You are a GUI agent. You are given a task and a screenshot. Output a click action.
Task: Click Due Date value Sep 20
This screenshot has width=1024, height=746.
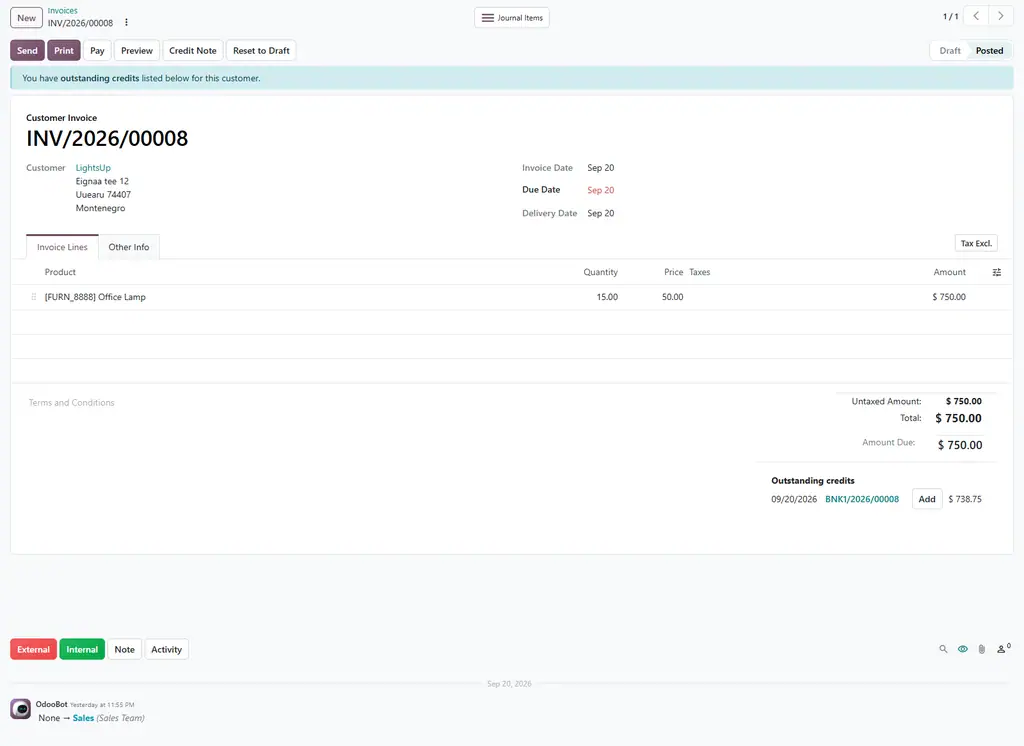600,190
